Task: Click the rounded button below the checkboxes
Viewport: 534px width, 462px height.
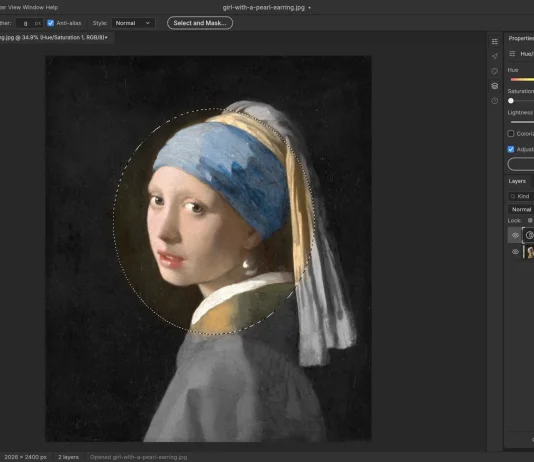Action: (521, 164)
